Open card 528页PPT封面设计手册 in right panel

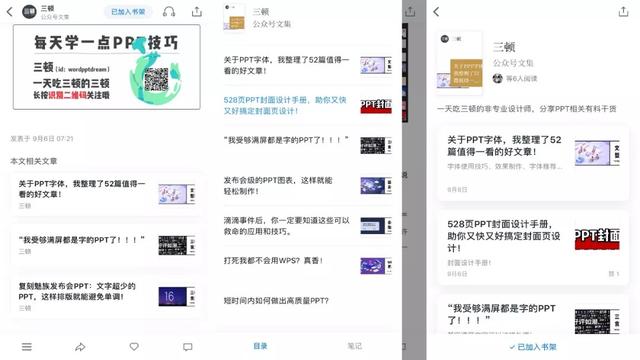[533, 247]
